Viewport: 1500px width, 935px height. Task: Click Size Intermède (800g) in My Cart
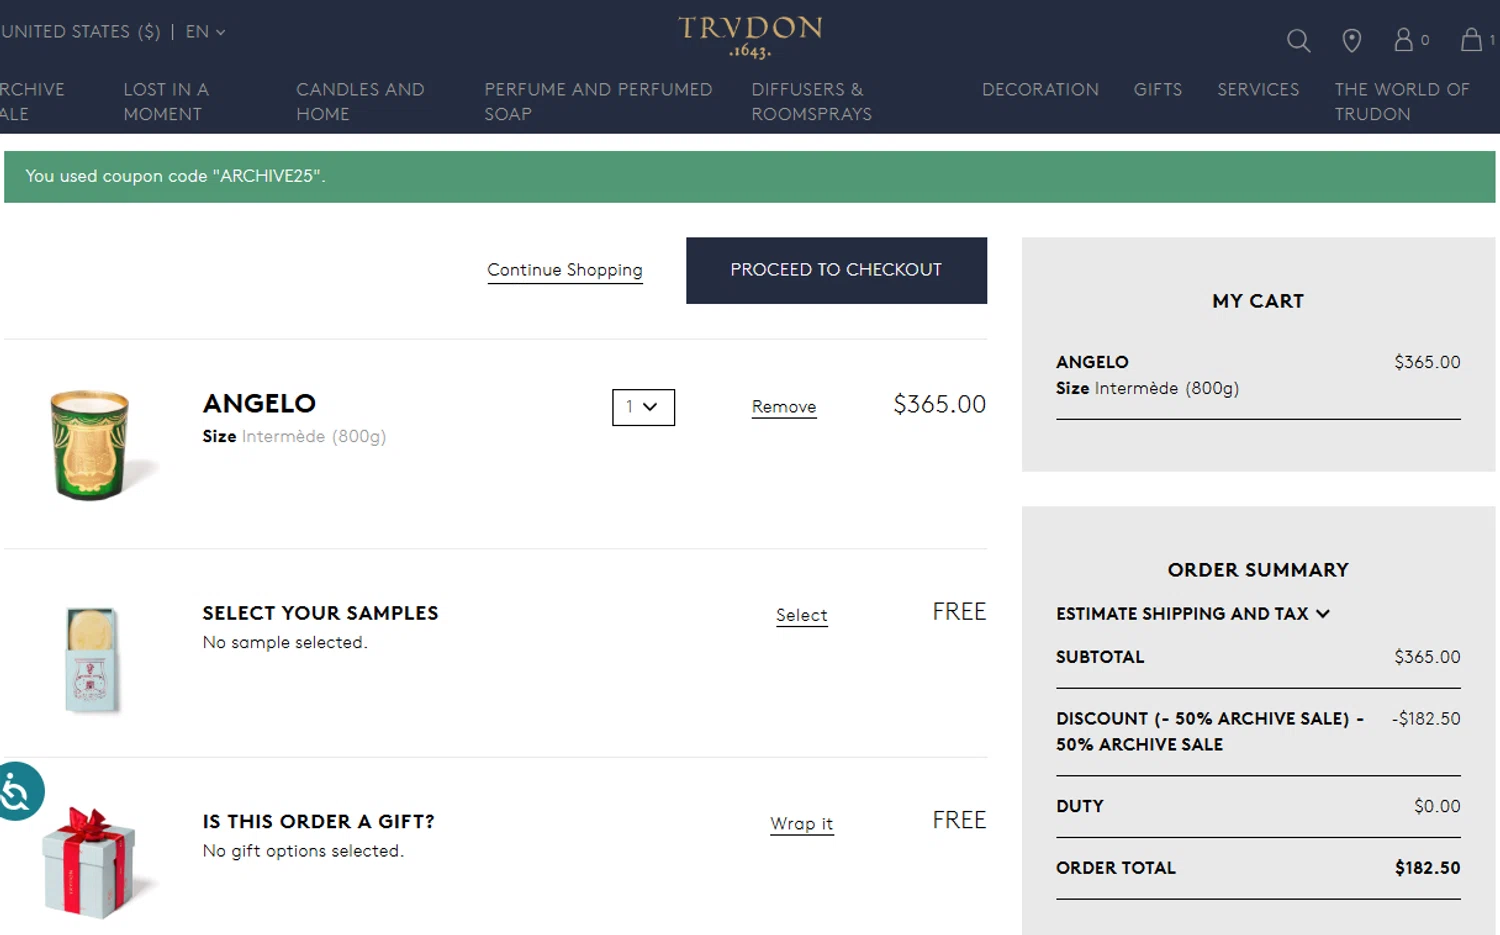(x=1148, y=388)
